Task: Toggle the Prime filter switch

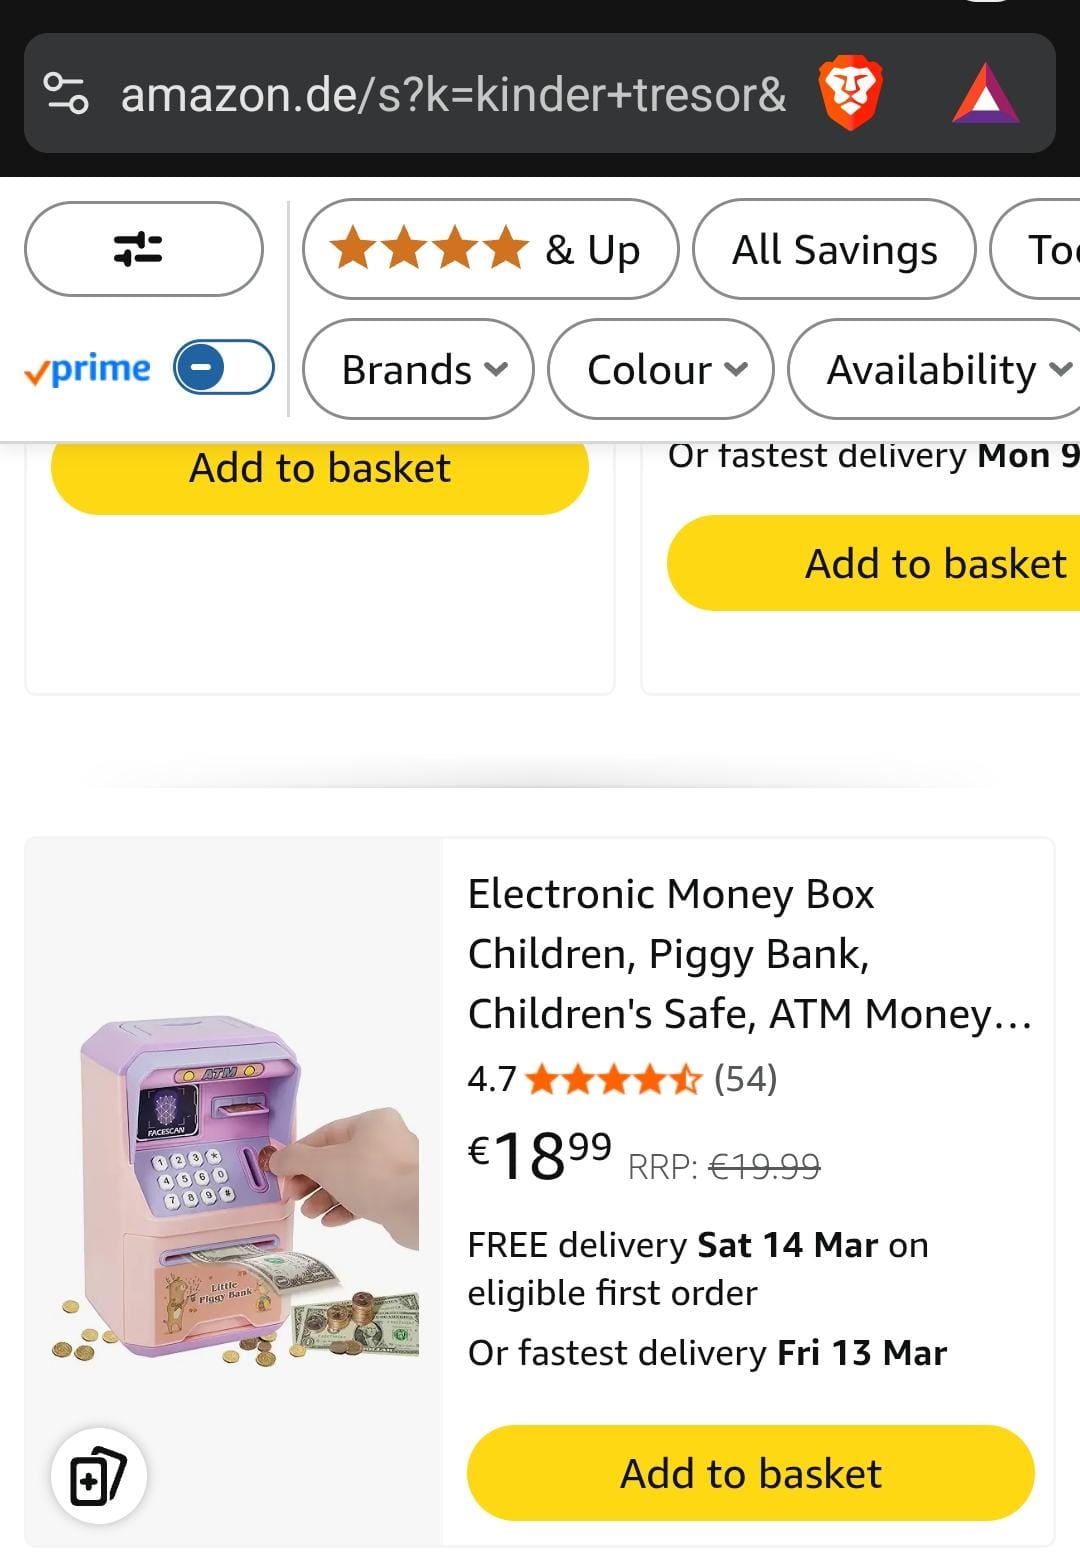Action: click(223, 368)
